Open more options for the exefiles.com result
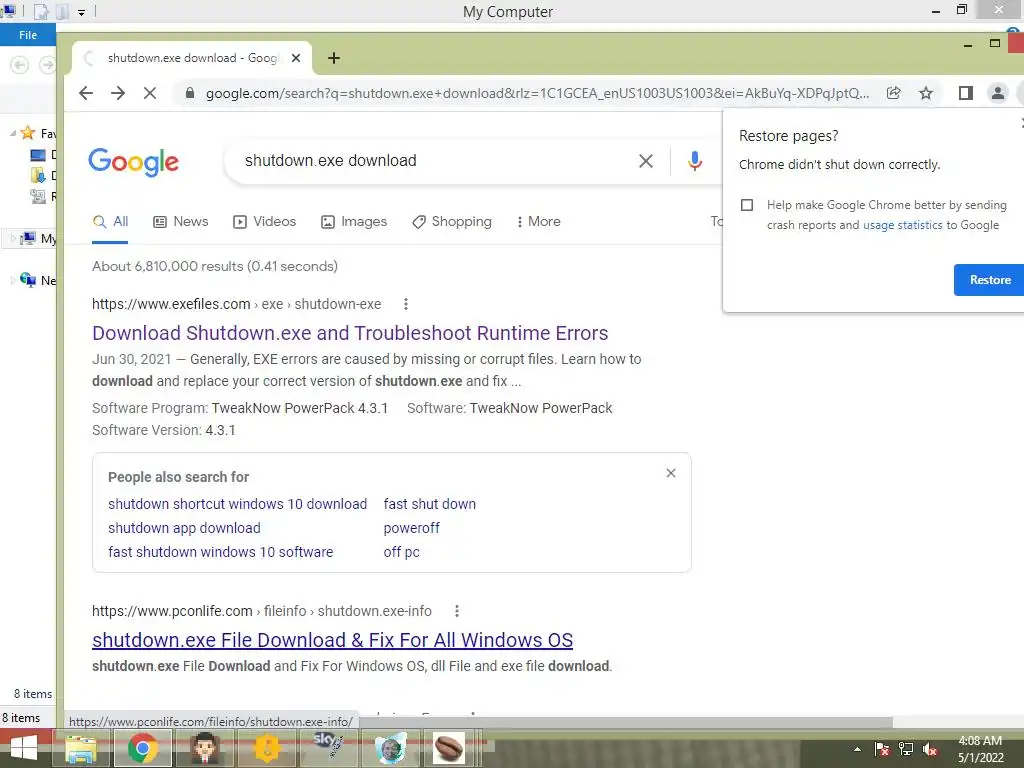 point(406,304)
